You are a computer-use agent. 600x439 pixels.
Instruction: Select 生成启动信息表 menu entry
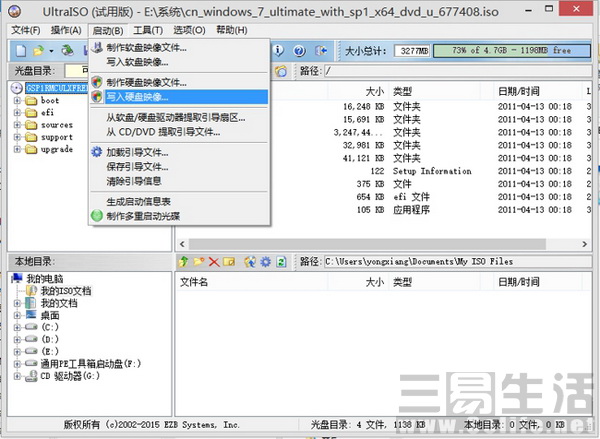[179, 201]
